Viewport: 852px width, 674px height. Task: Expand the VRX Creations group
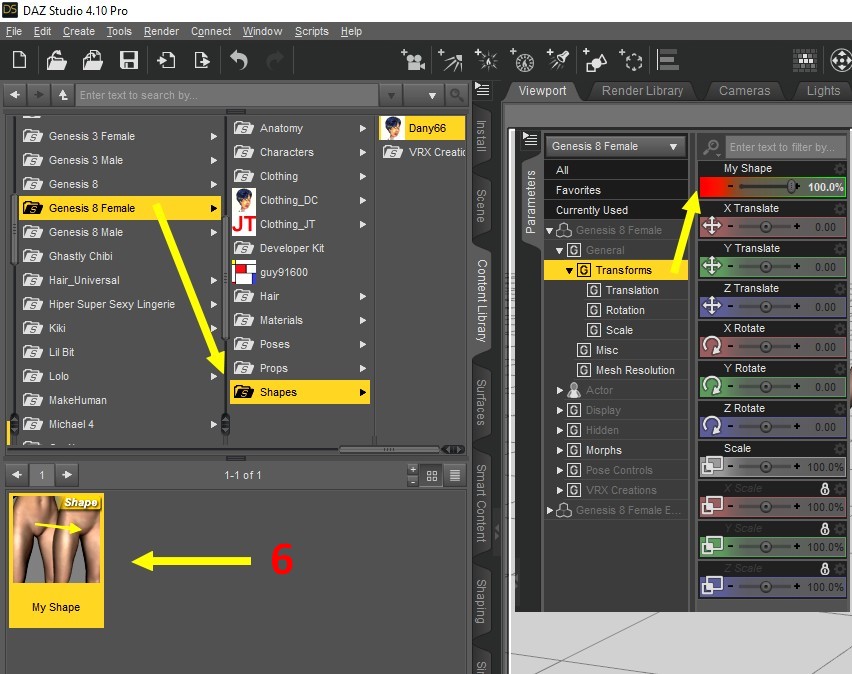(x=560, y=490)
